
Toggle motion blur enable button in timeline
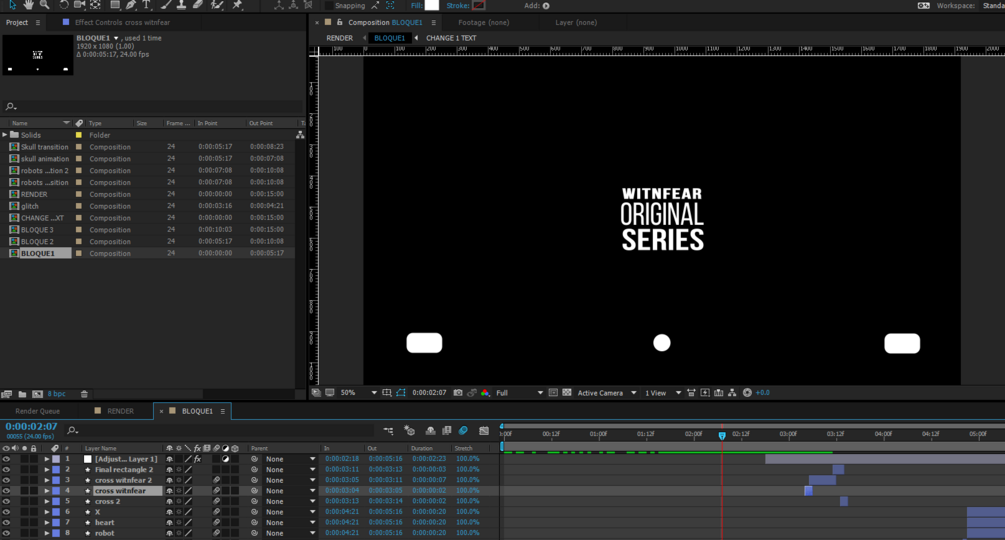click(463, 430)
